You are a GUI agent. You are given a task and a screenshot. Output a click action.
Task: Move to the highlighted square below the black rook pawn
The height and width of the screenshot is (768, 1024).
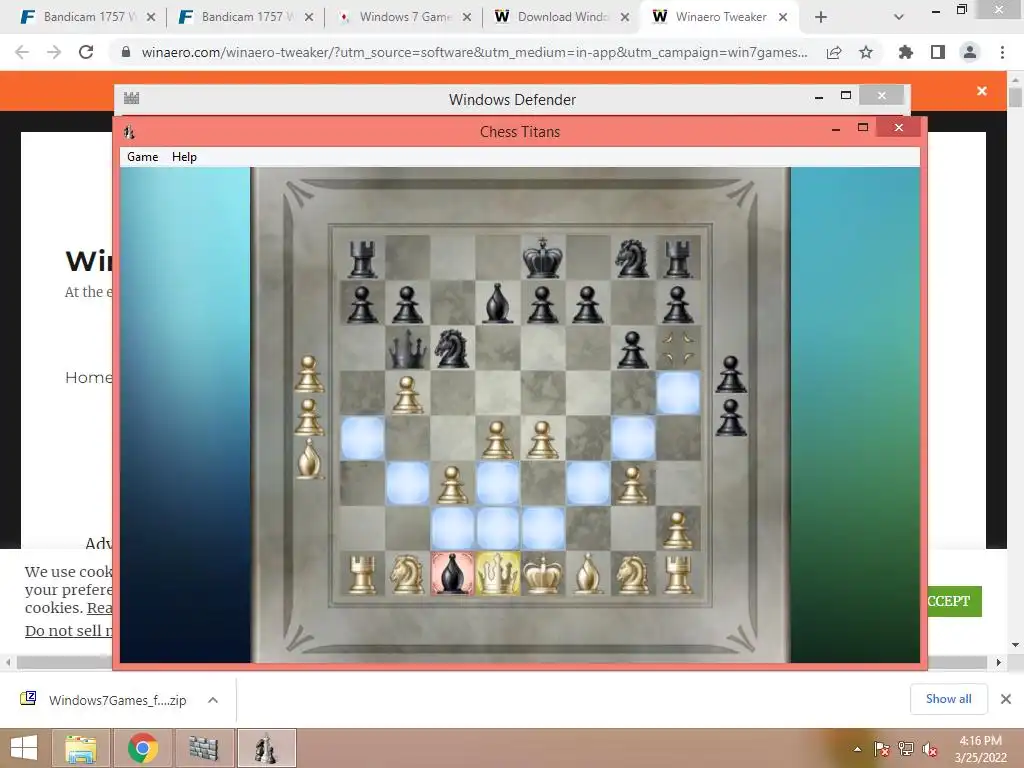pos(678,393)
